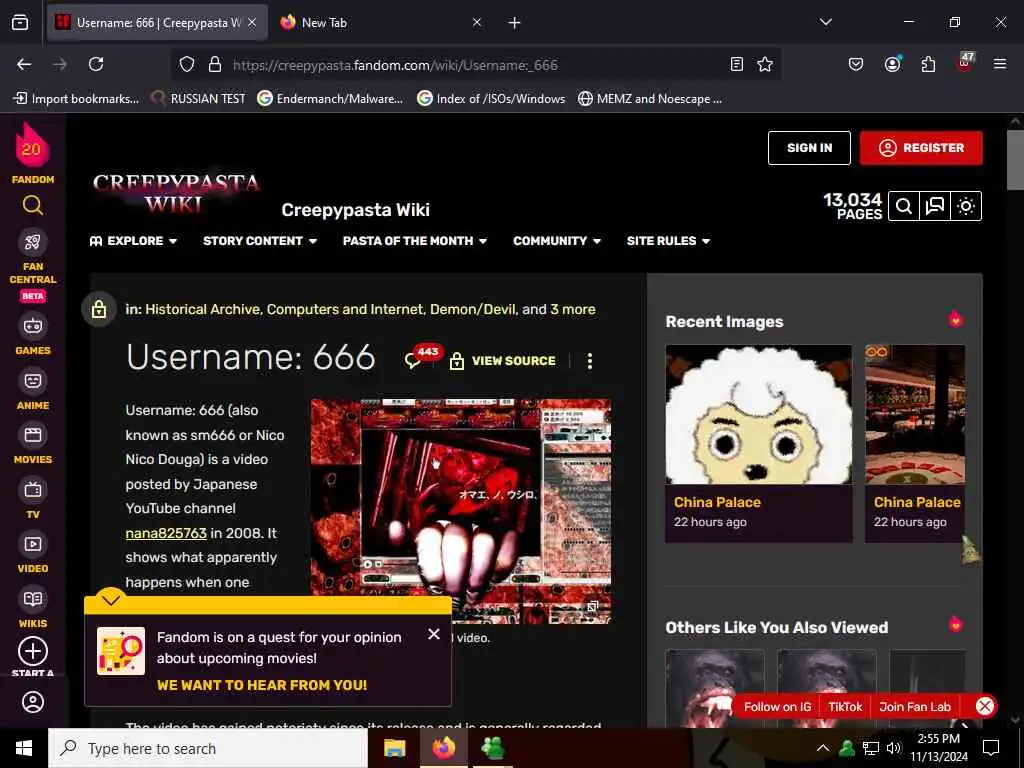Open Historical Archive category link
The height and width of the screenshot is (768, 1024).
(202, 310)
